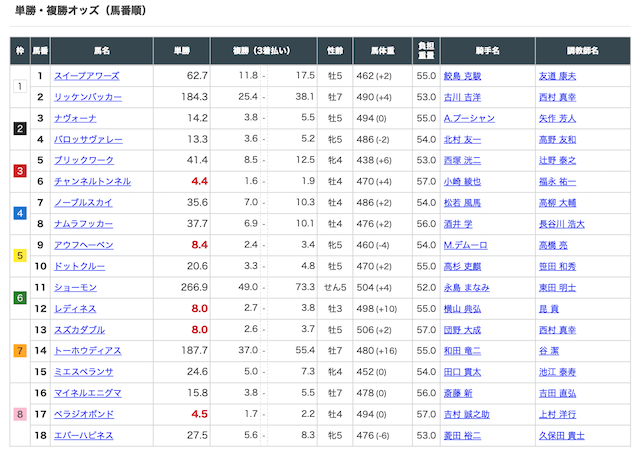Click the orange frame number 7 badge
640x453 pixels.
click(x=19, y=350)
